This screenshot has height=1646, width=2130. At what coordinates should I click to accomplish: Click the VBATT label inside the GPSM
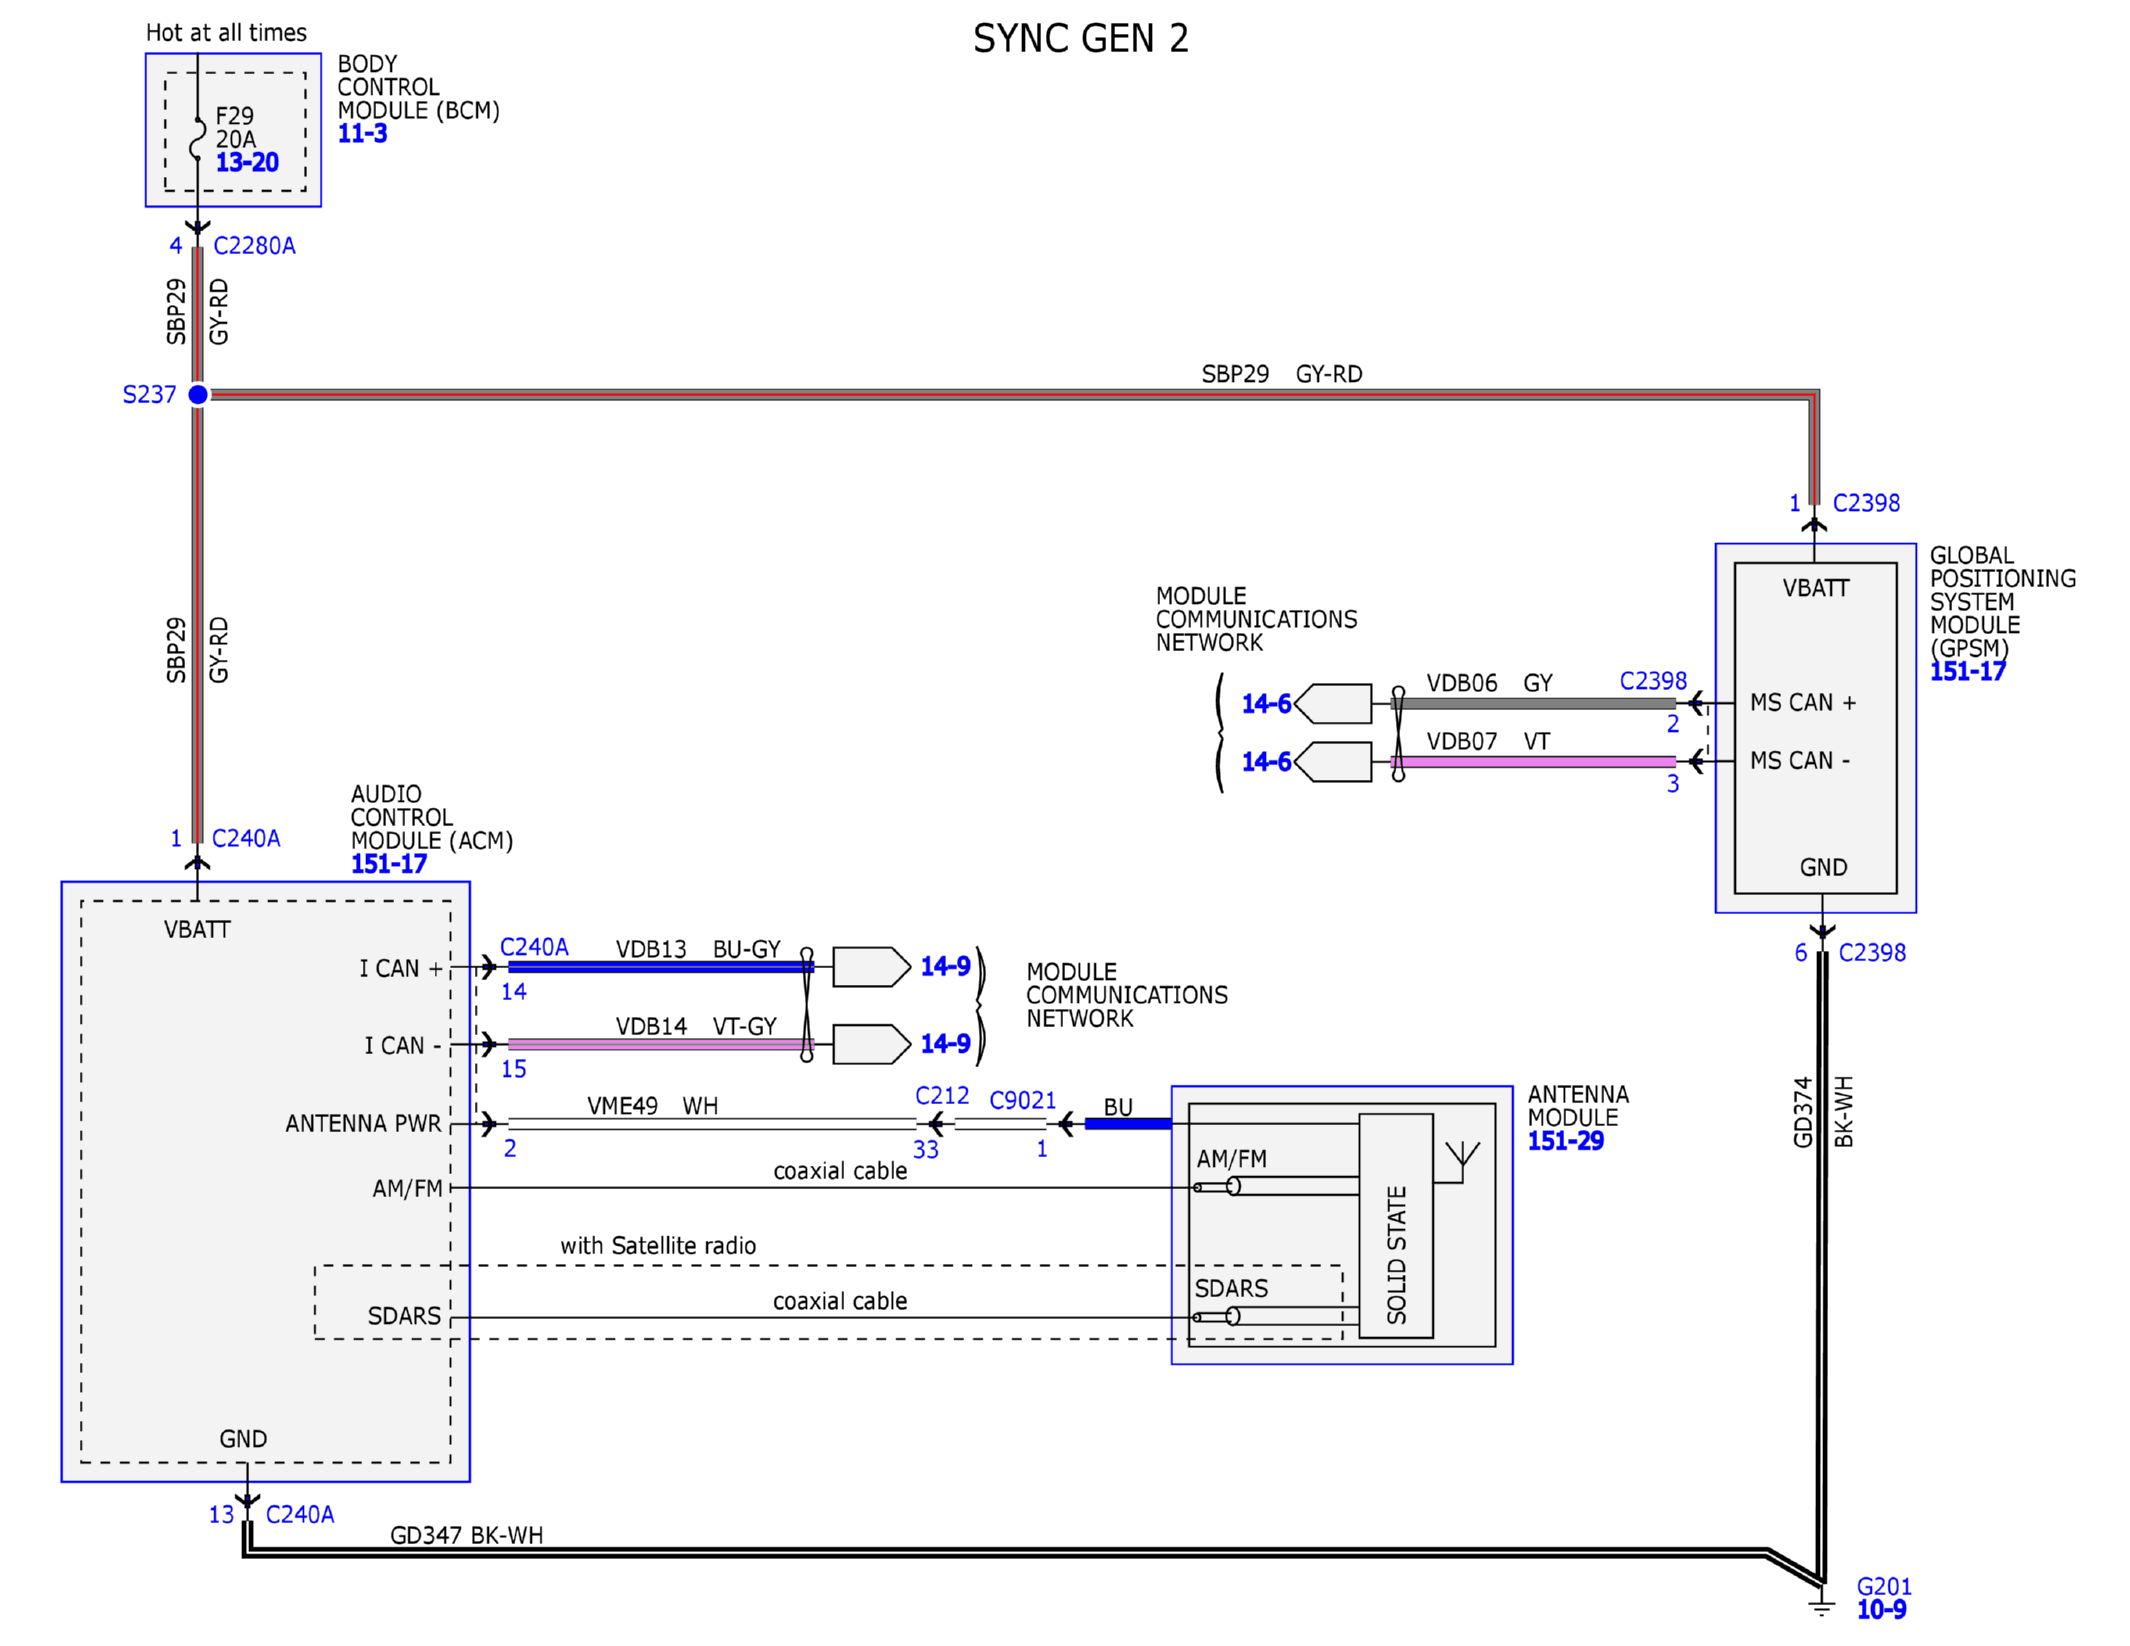click(x=1815, y=588)
